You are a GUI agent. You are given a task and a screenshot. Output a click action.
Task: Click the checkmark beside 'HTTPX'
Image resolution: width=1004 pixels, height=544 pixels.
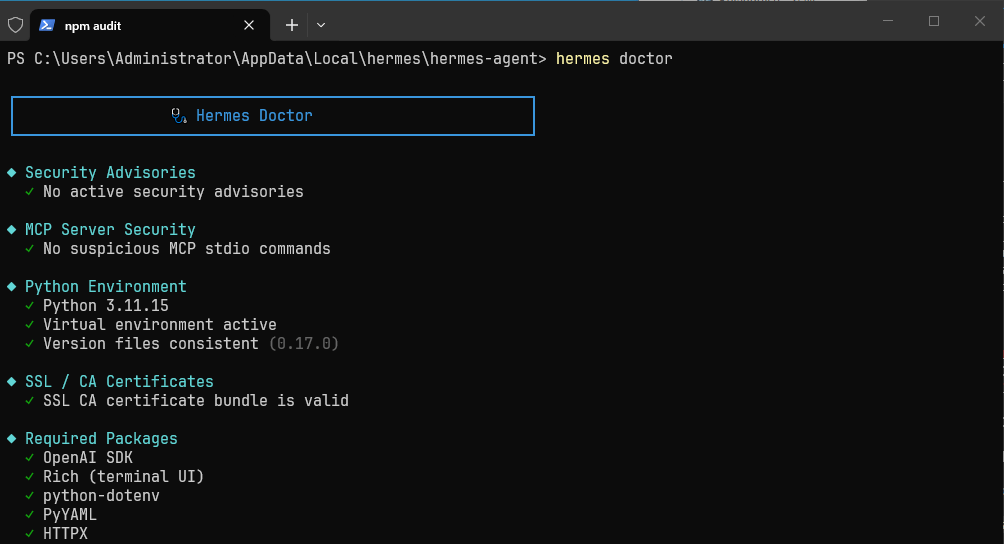tap(29, 534)
